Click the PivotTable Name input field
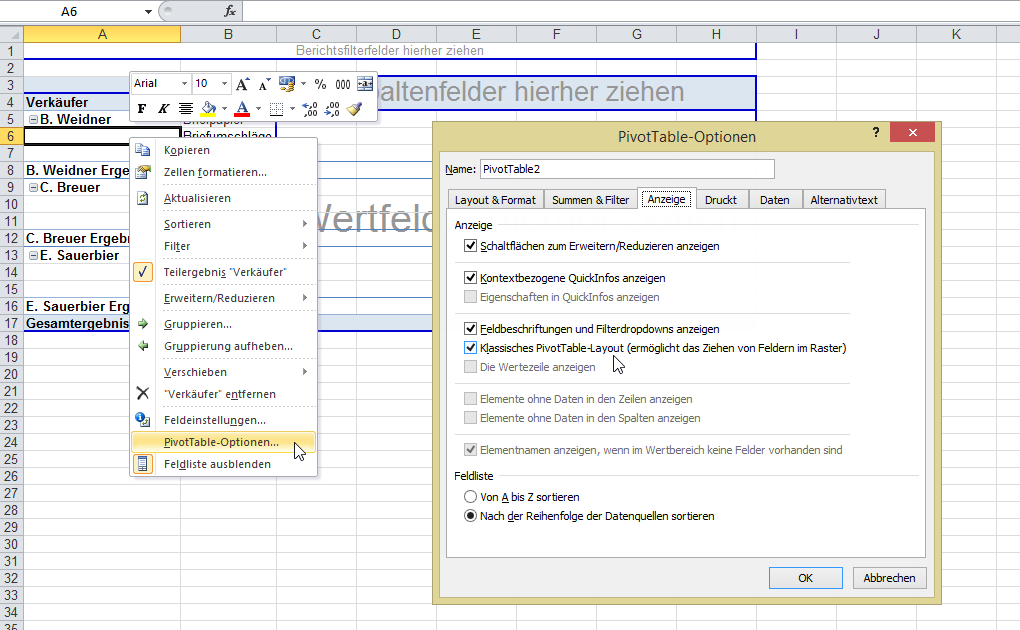Image resolution: width=1020 pixels, height=630 pixels. (627, 169)
